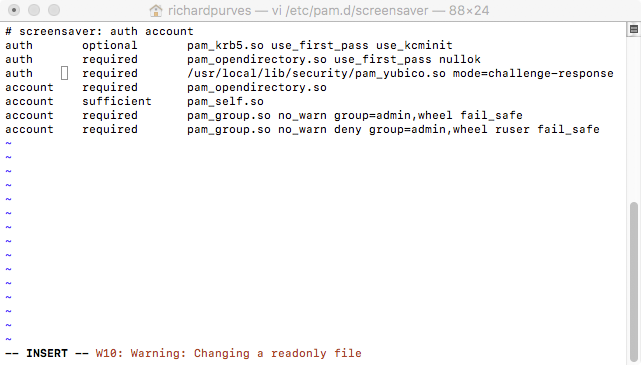Image resolution: width=641 pixels, height=365 pixels.
Task: Click the INSERT mode indicator
Action: tap(47, 353)
